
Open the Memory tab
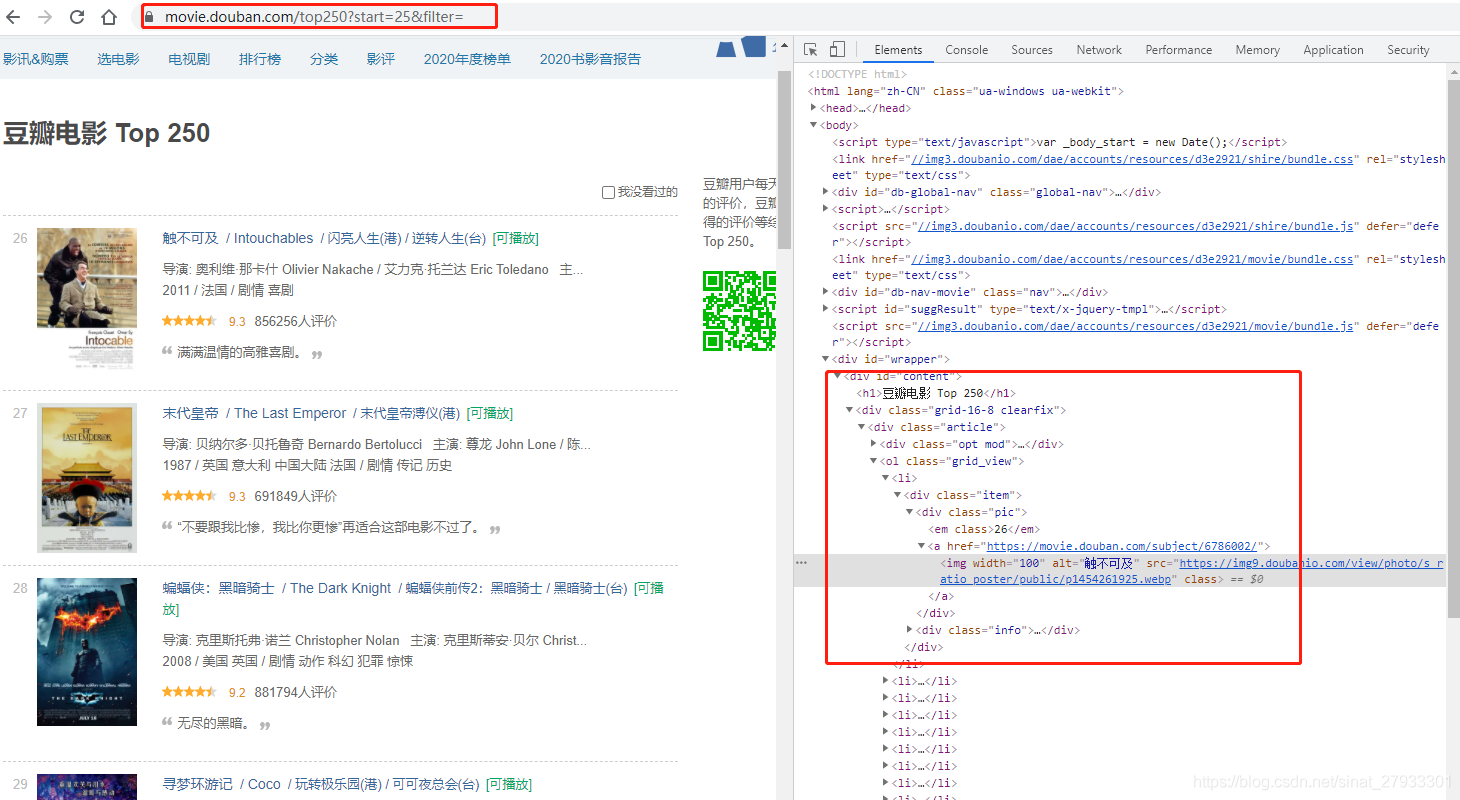click(1257, 50)
